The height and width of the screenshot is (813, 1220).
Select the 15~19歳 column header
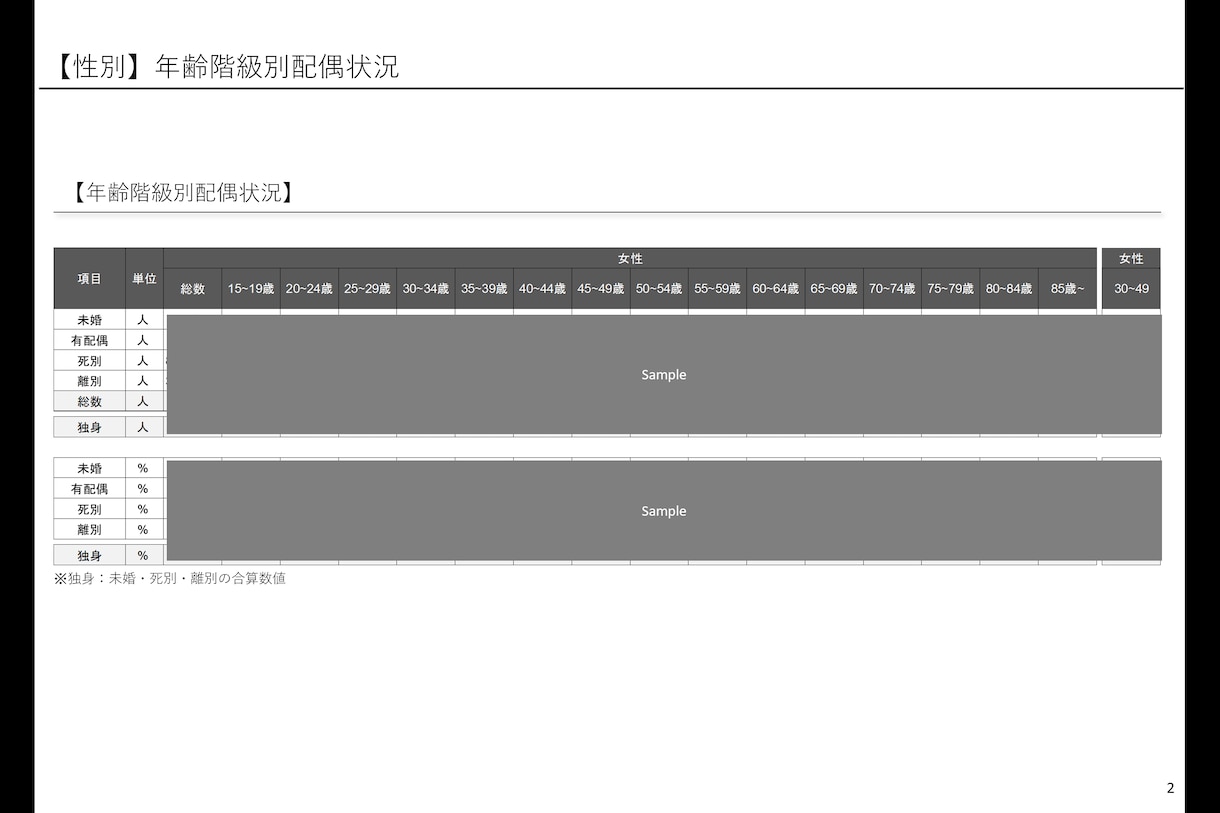click(251, 289)
